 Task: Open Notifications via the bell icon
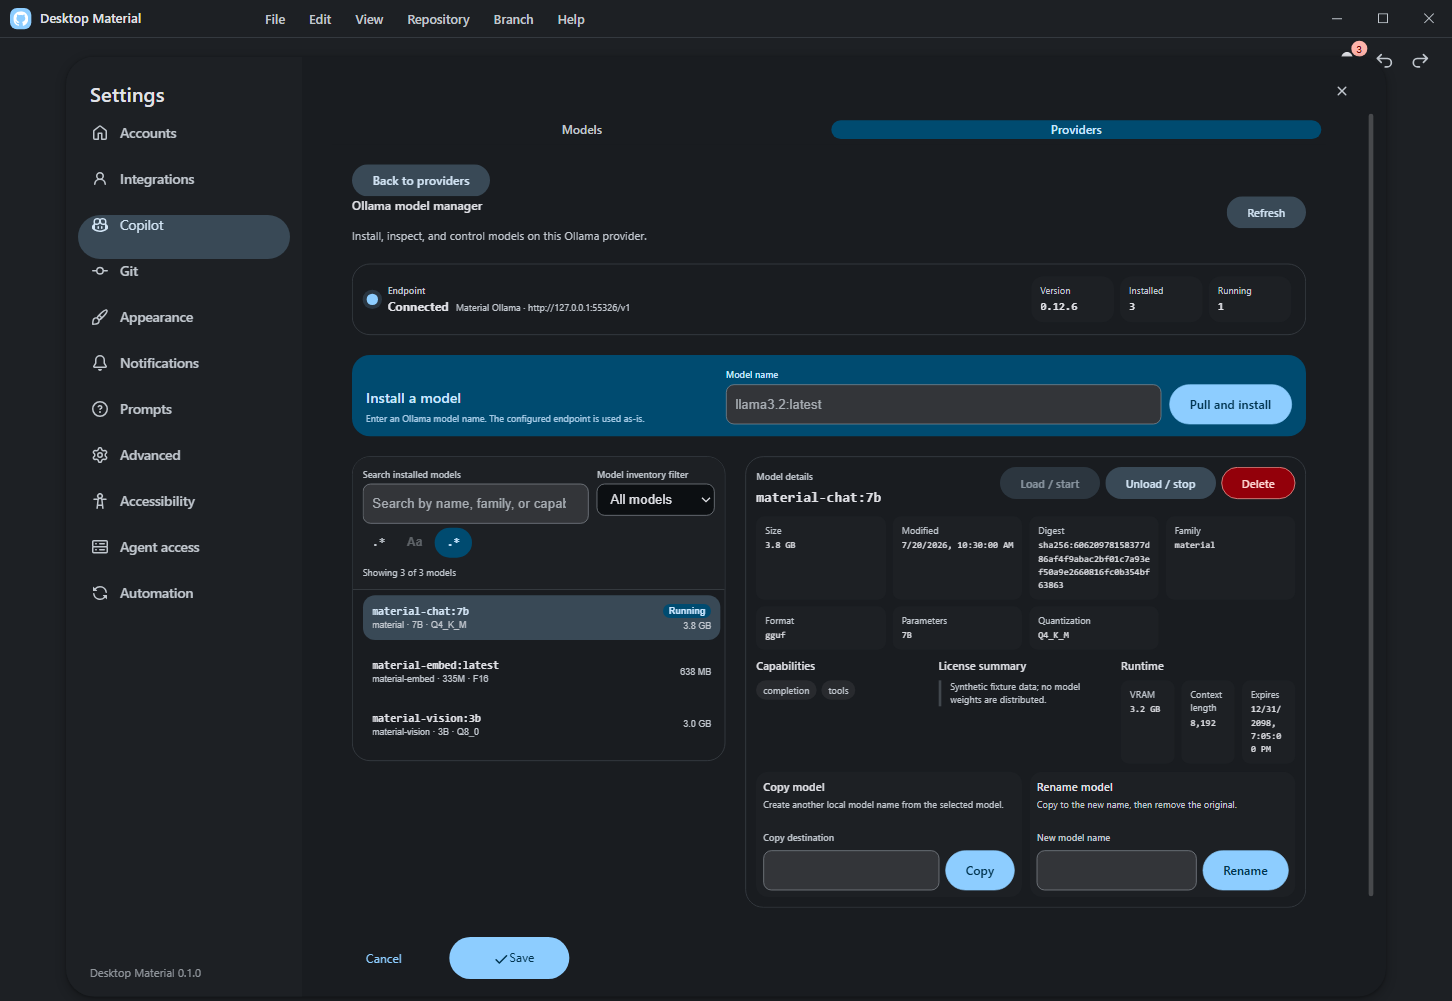pyautogui.click(x=100, y=363)
